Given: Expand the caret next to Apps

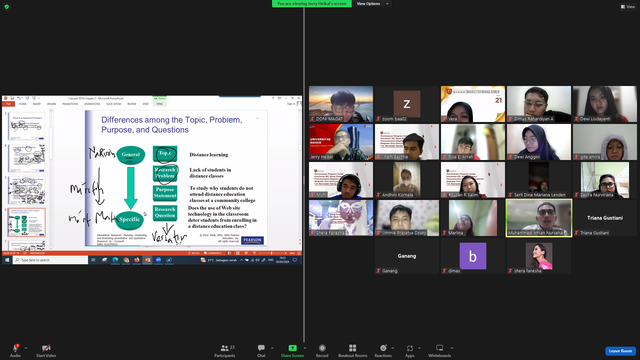Looking at the screenshot, I should click(419, 348).
